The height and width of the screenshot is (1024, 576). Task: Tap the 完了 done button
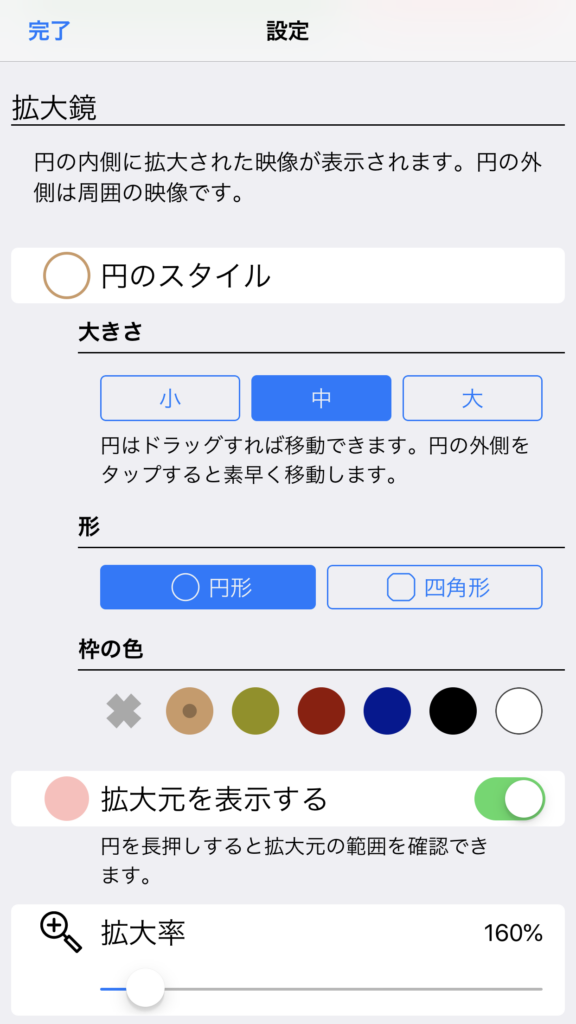49,31
